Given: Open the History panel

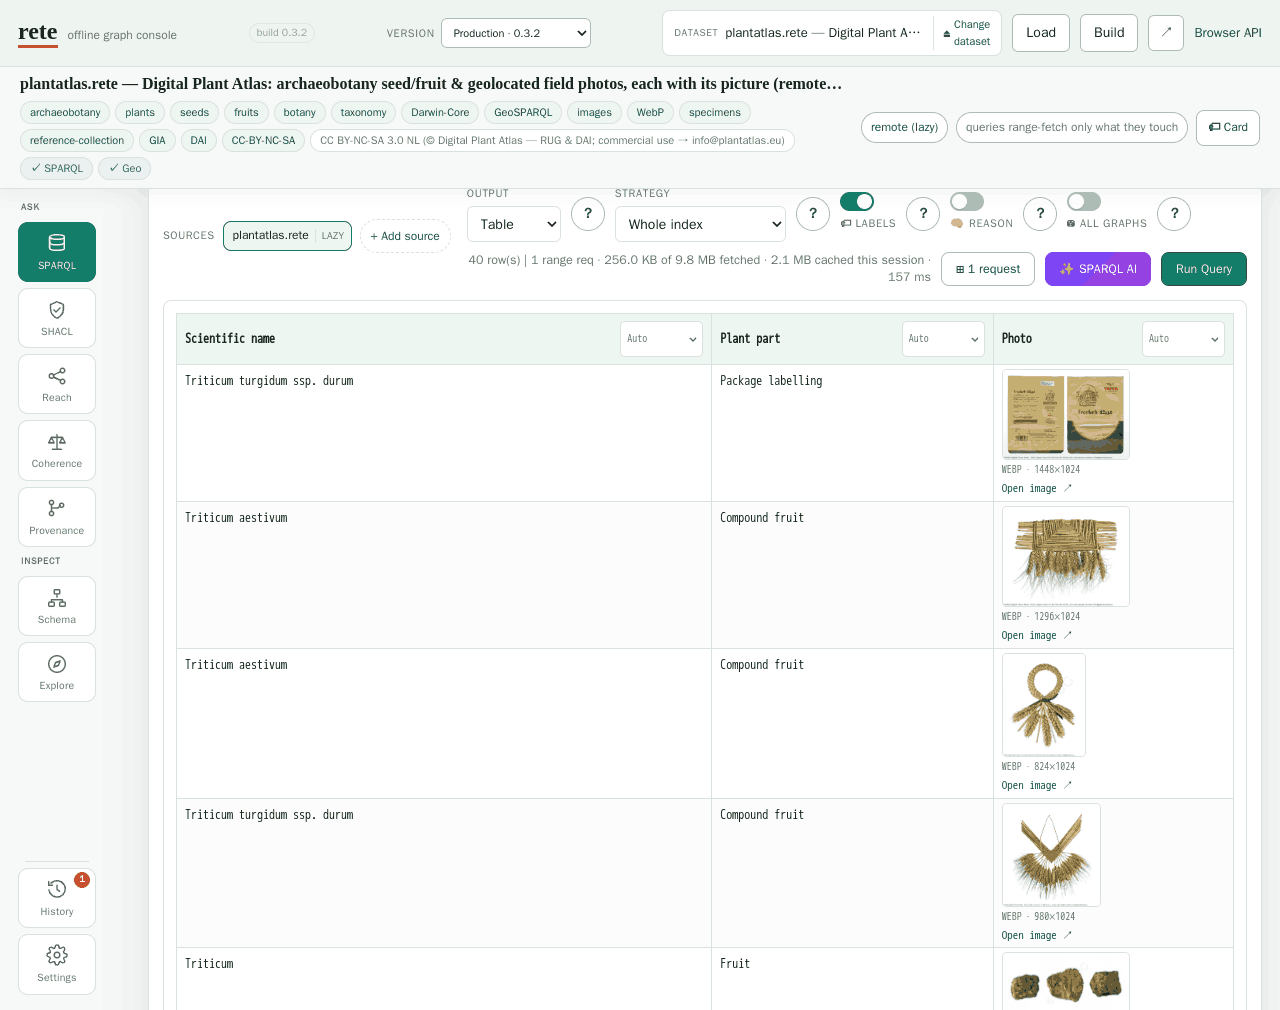Looking at the screenshot, I should 57,898.
